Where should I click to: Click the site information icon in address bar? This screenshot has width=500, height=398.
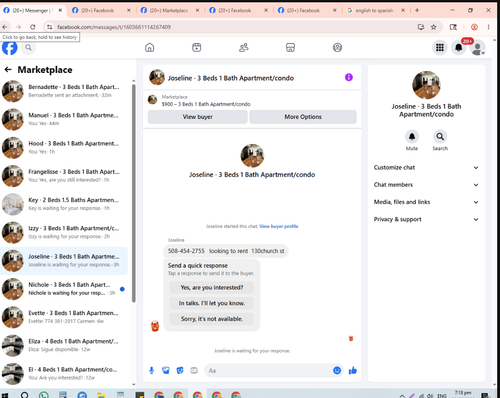[x=49, y=27]
